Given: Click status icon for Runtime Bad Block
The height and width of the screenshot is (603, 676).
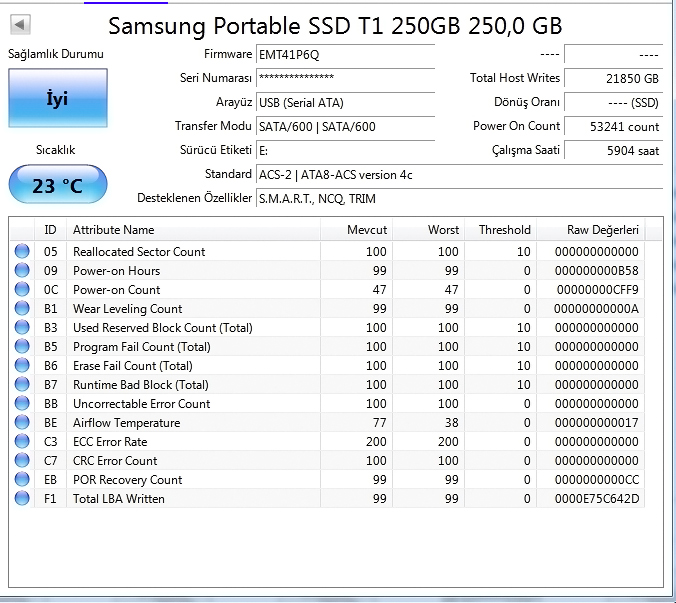Looking at the screenshot, I should point(22,384).
